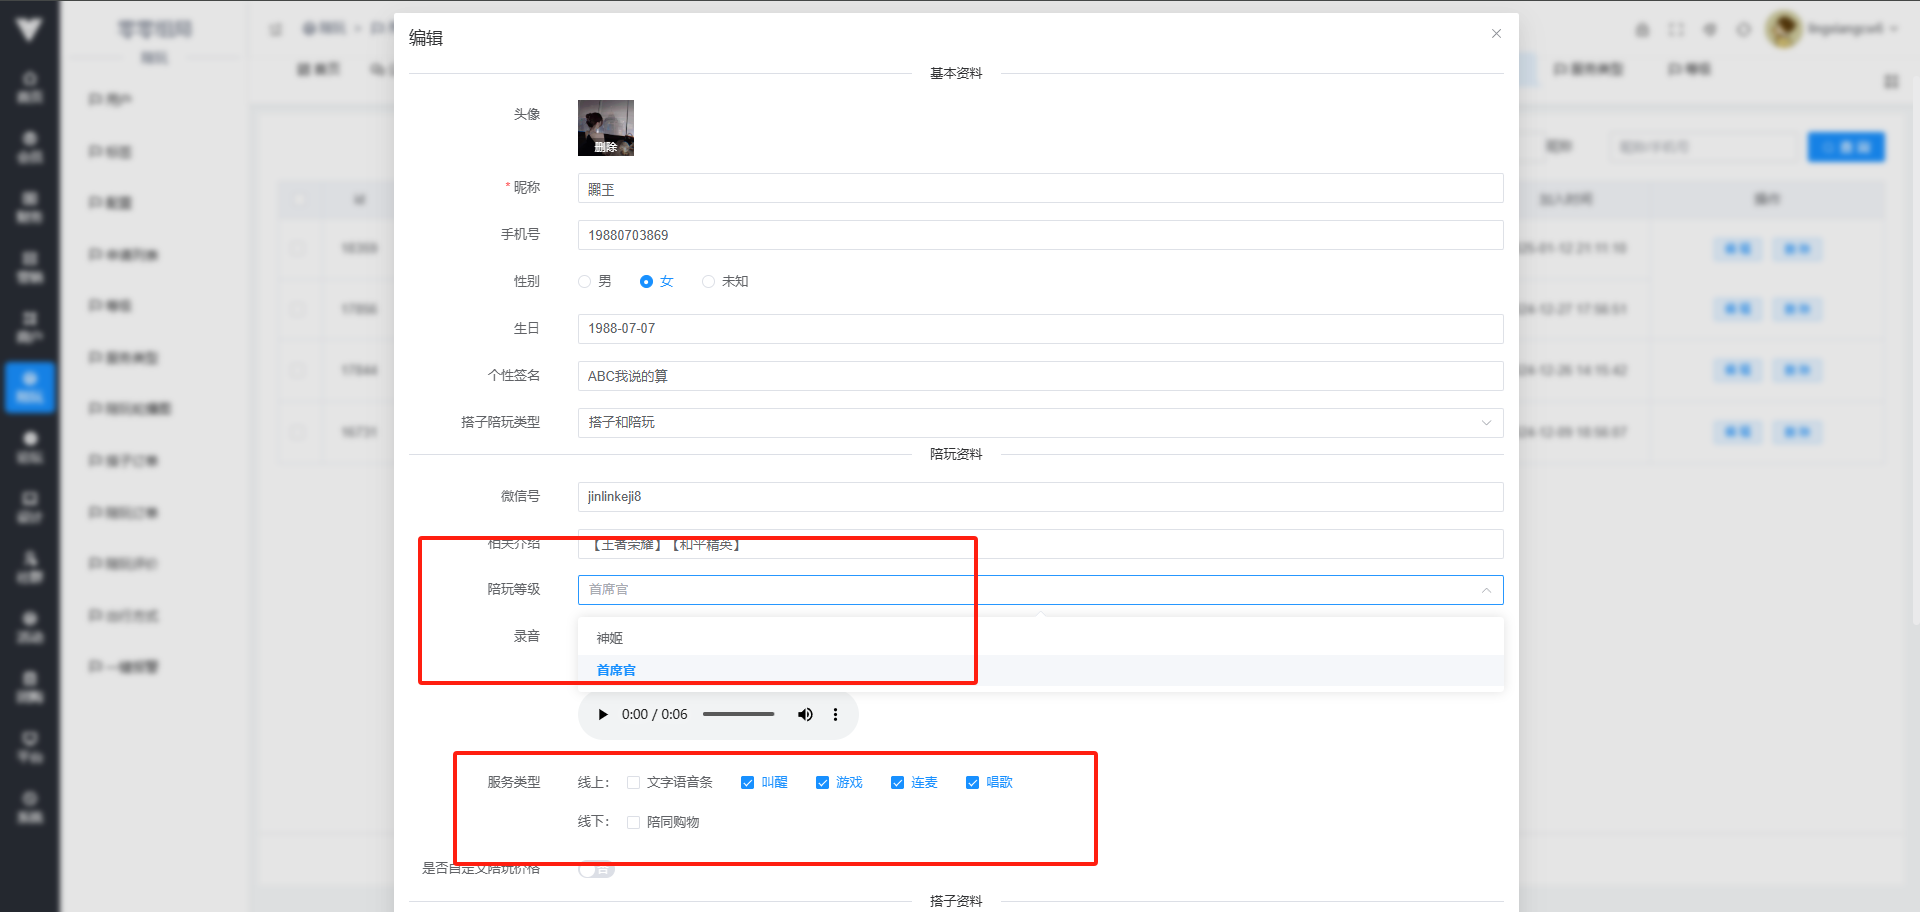The width and height of the screenshot is (1920, 912).
Task: Click the 搭子陪玩类型 dropdown arrow
Action: [x=1486, y=423]
